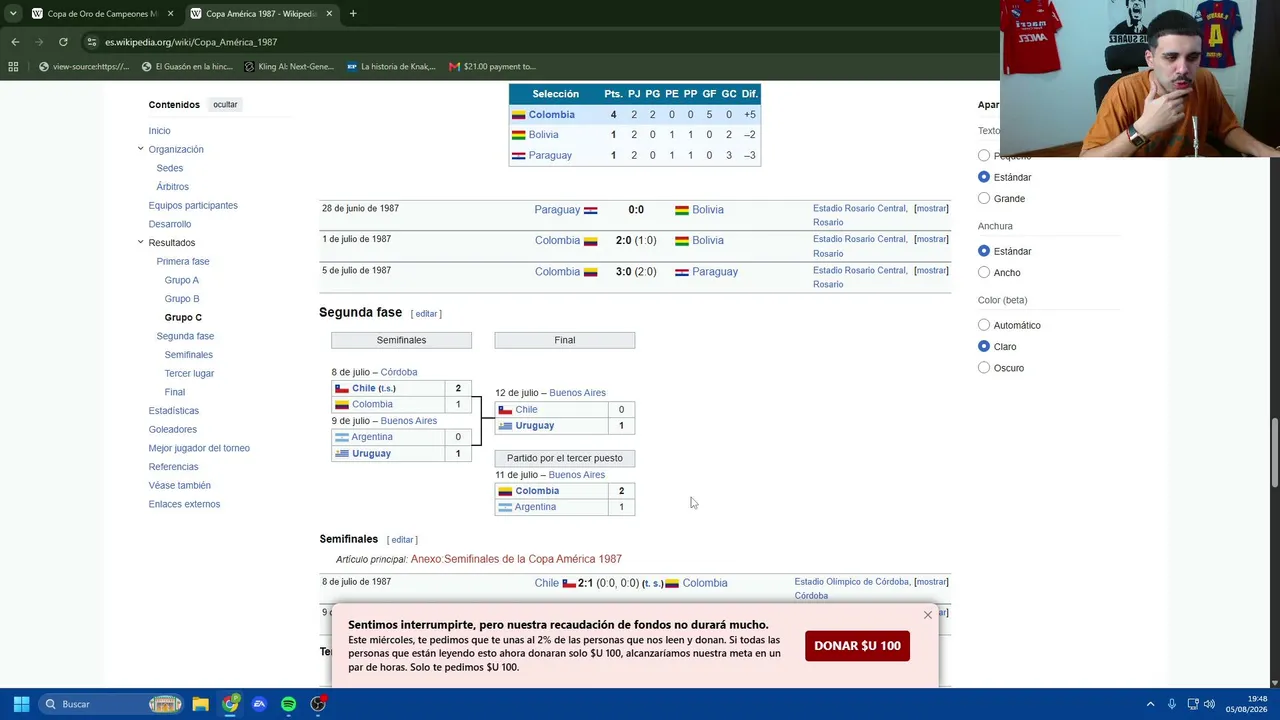Click the taskbar Buscar search box
This screenshot has width=1280, height=720.
click(x=111, y=704)
